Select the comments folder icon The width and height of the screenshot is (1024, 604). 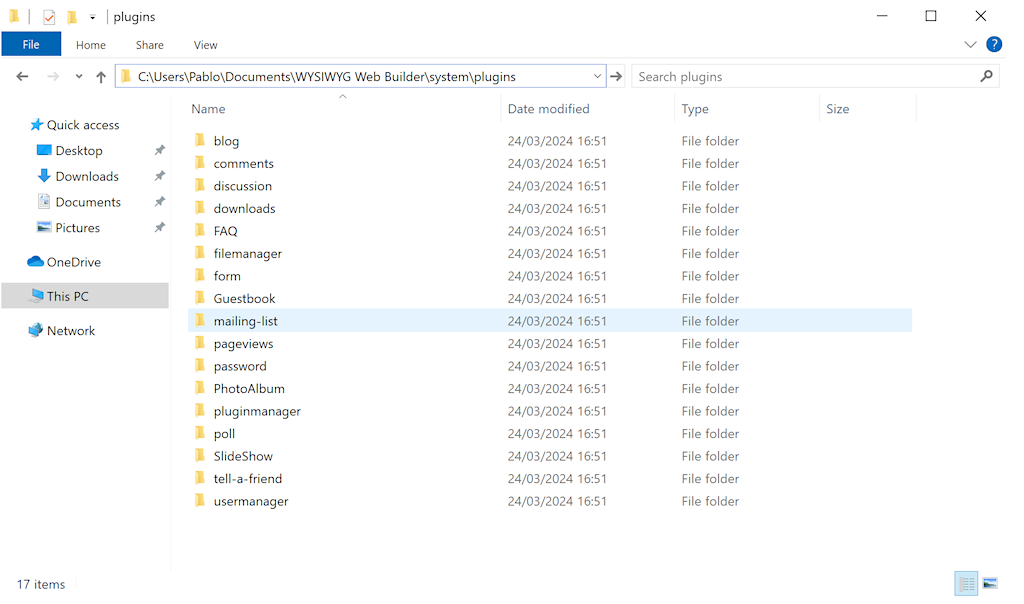pyautogui.click(x=200, y=163)
